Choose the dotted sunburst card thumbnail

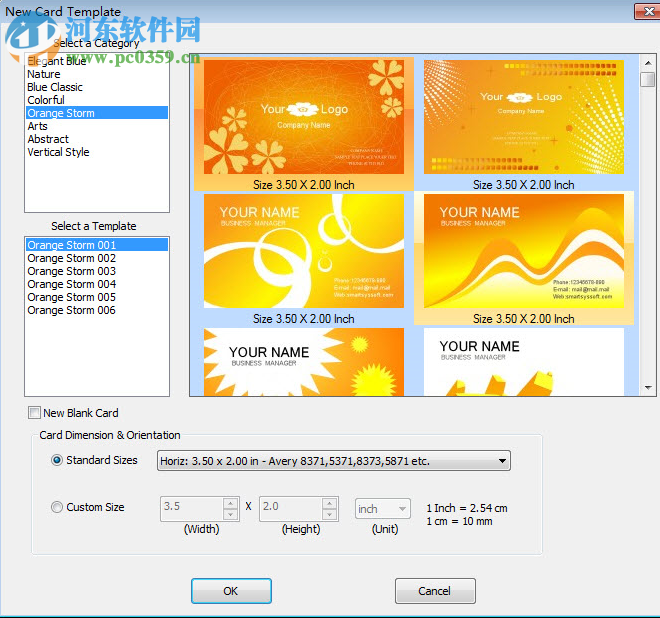tap(524, 117)
